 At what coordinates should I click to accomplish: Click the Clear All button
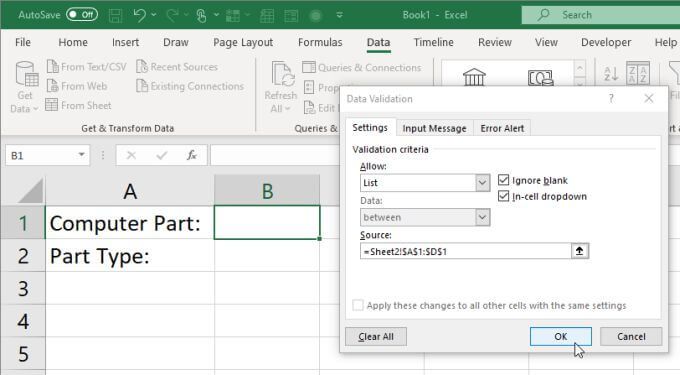click(x=376, y=336)
